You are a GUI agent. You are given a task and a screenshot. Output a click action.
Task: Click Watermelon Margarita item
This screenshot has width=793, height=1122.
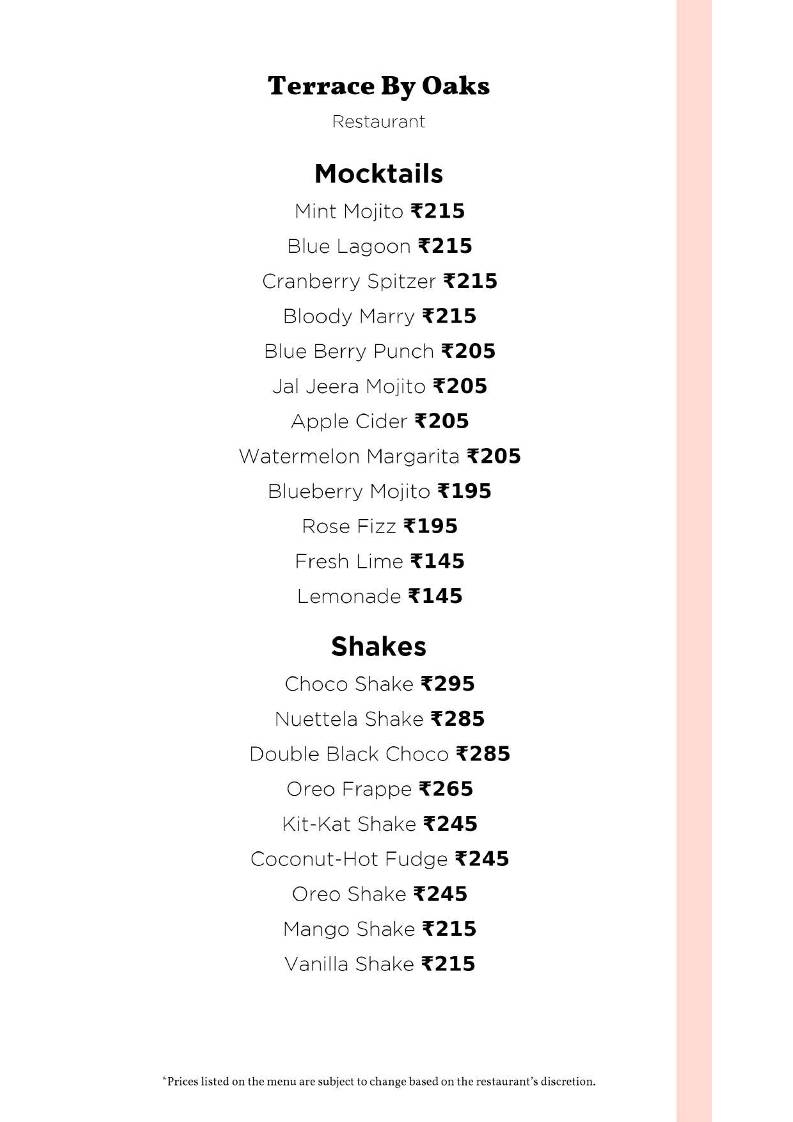click(379, 457)
